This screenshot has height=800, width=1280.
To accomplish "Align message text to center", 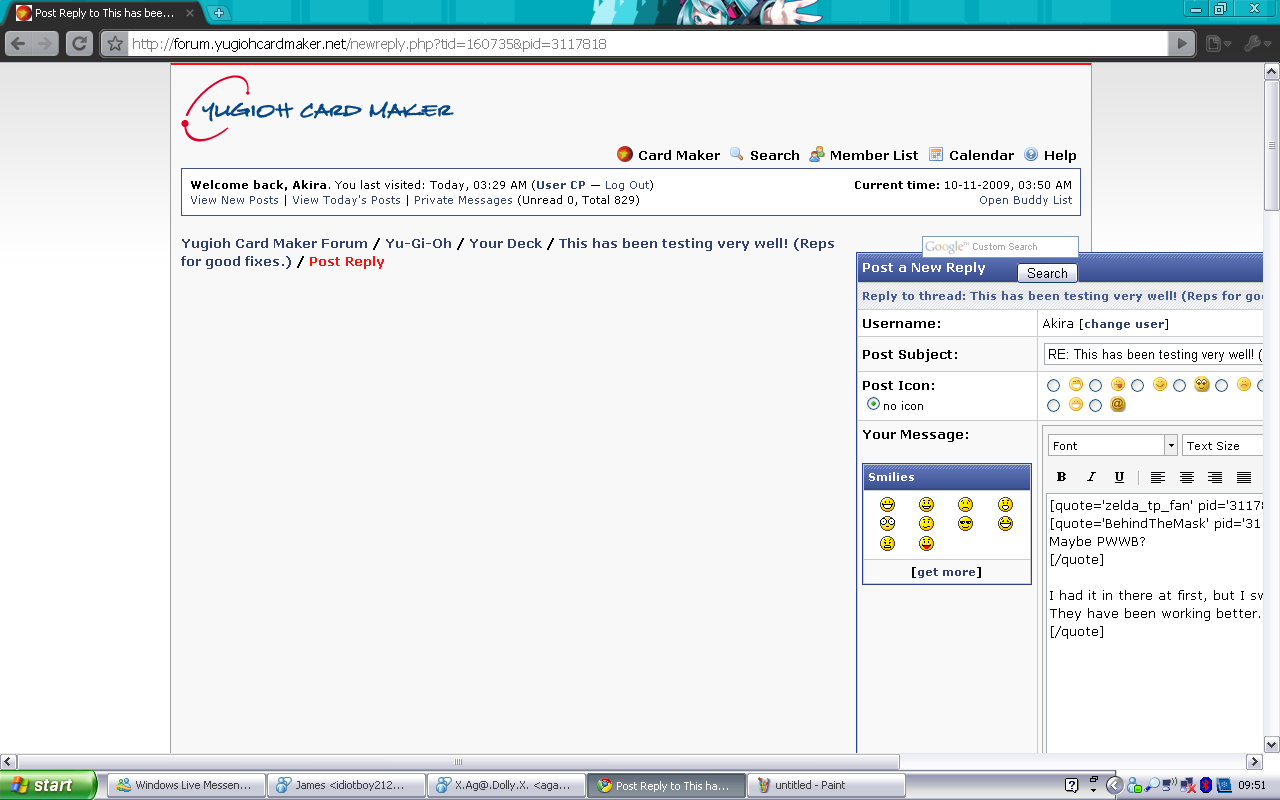I will pyautogui.click(x=1187, y=477).
